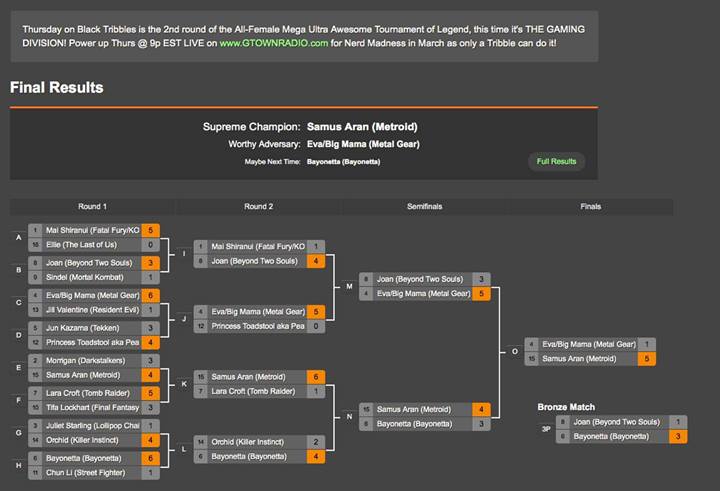Click match label O in Finals

515,351
